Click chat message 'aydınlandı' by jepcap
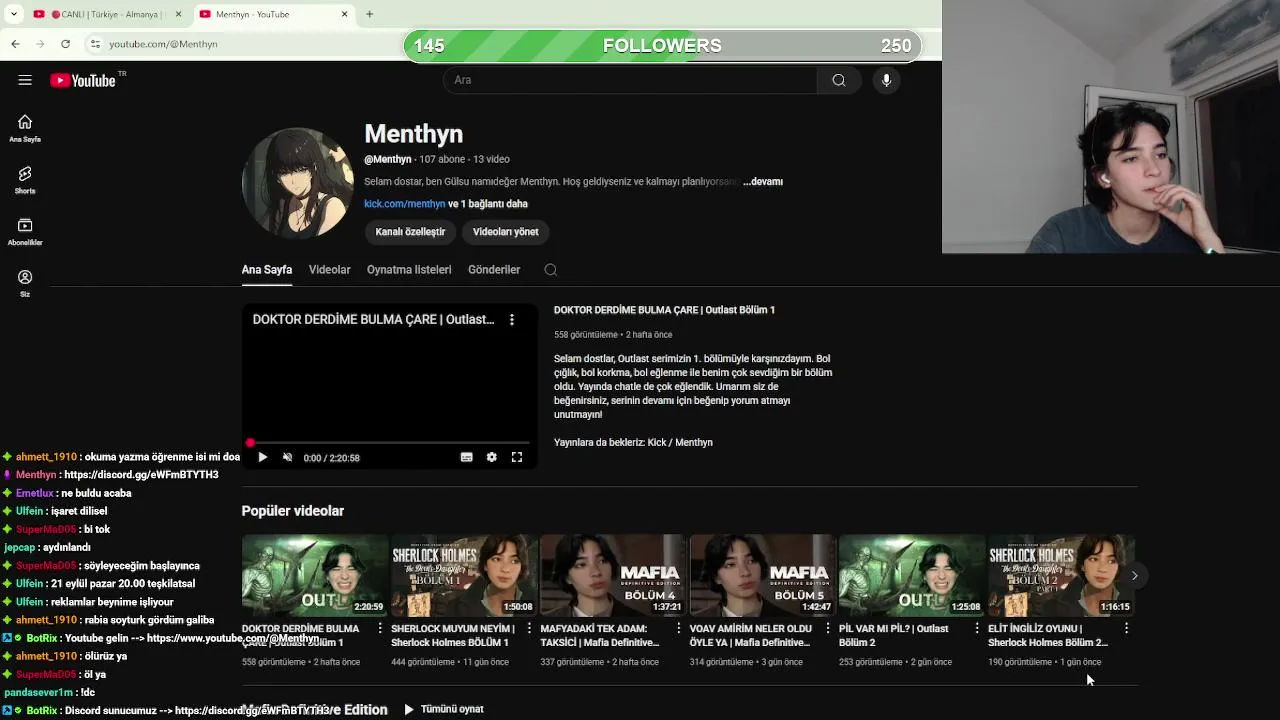 (65, 548)
